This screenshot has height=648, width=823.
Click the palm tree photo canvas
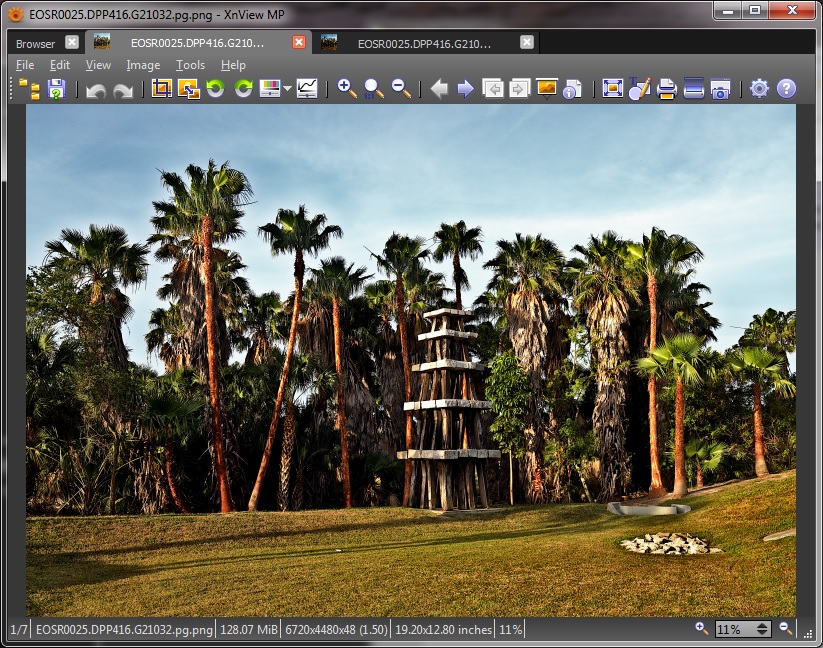[410, 360]
